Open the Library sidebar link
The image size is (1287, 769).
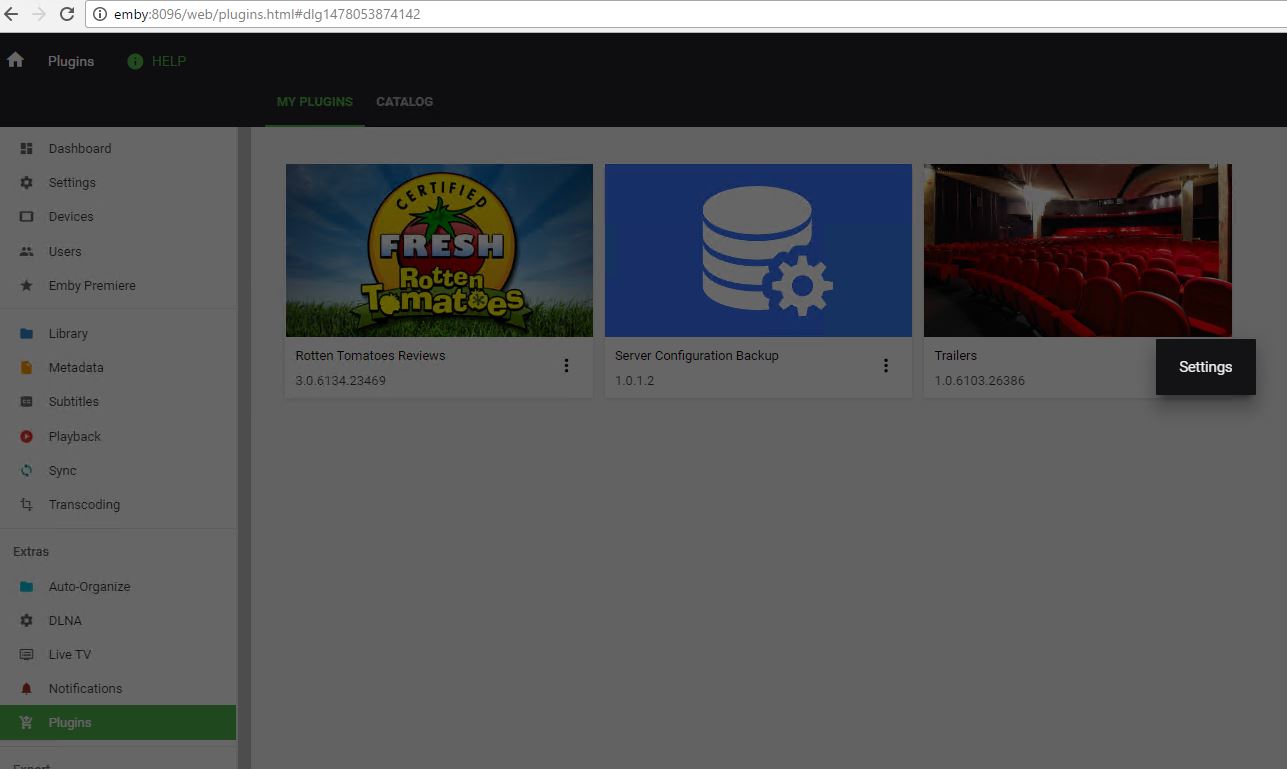click(x=118, y=334)
